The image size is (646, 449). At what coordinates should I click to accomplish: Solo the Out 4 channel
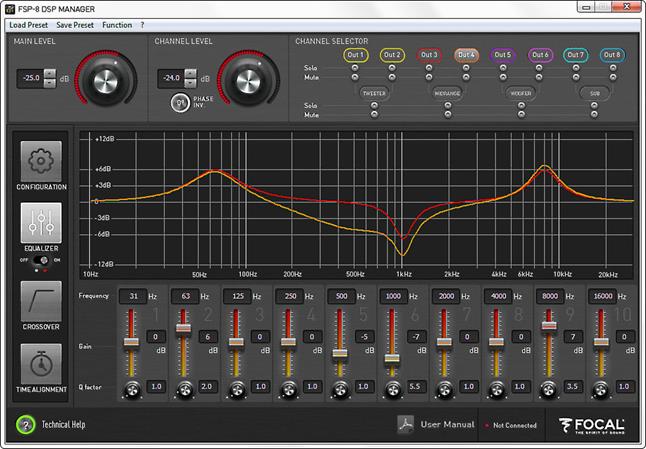466,68
